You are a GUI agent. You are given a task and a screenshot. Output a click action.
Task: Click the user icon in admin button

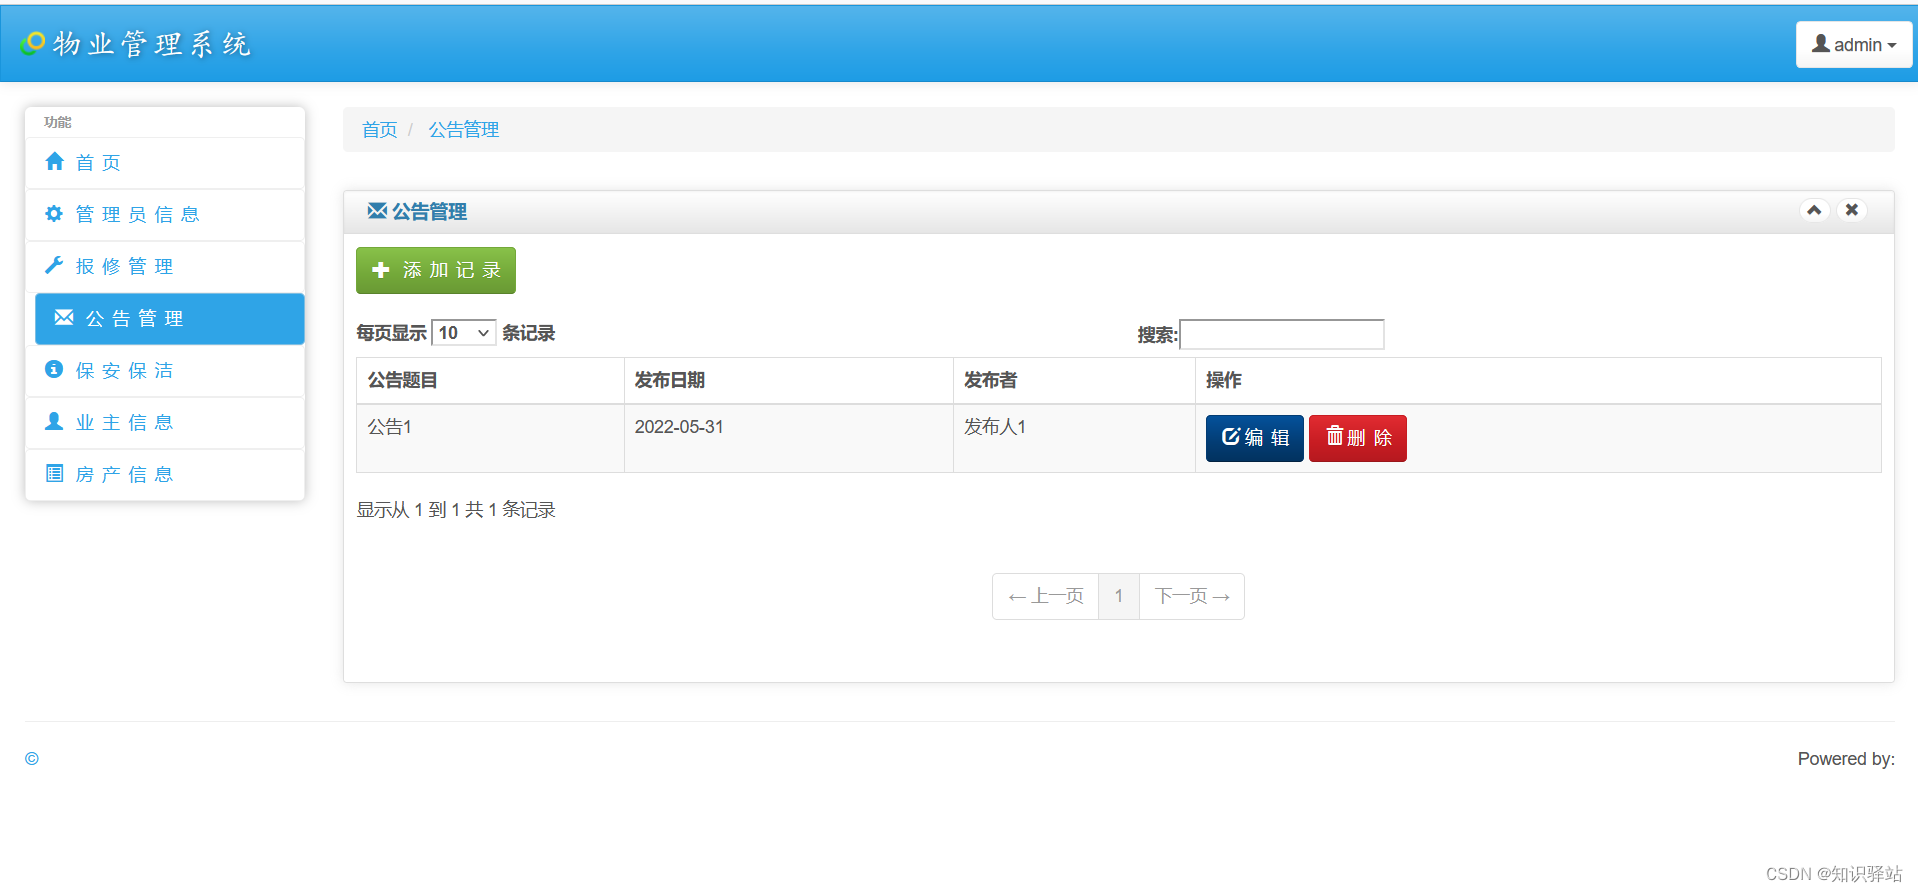click(x=1821, y=44)
